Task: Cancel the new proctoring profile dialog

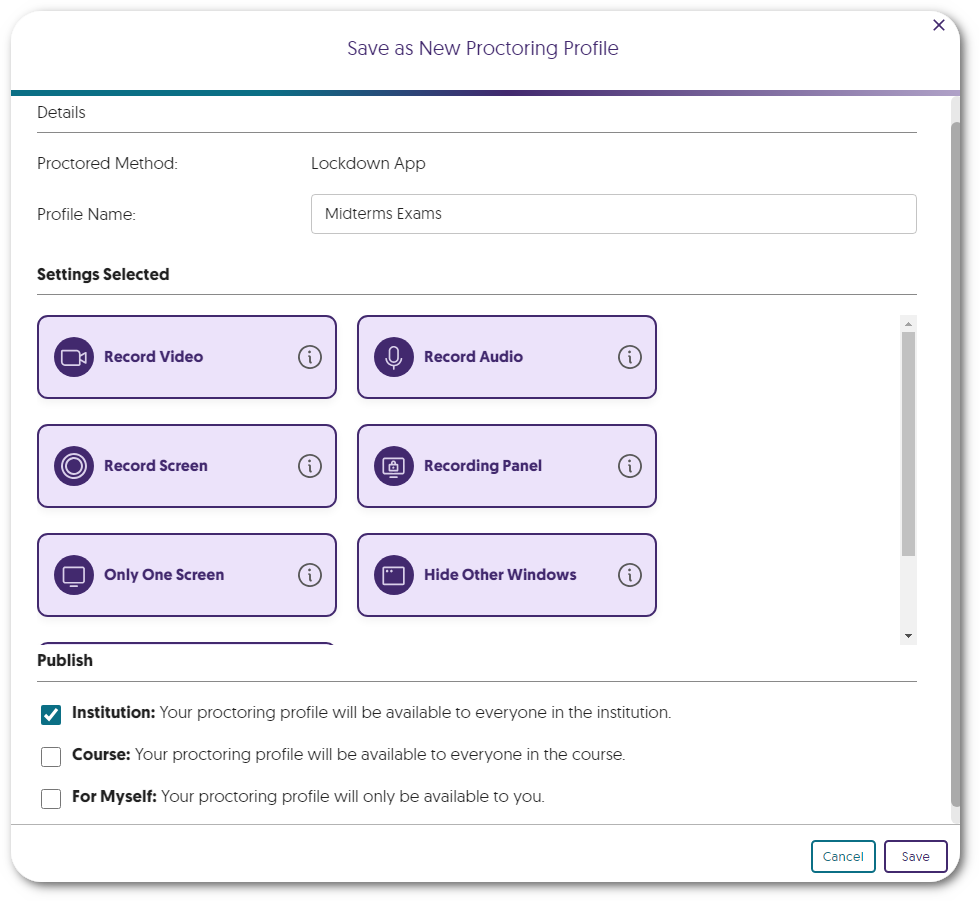Action: [x=843, y=857]
